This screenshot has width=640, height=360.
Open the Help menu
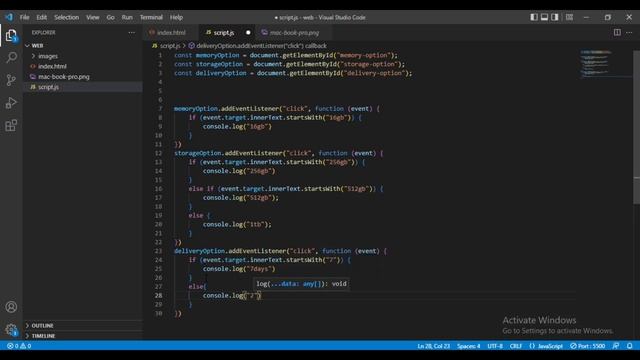point(176,17)
